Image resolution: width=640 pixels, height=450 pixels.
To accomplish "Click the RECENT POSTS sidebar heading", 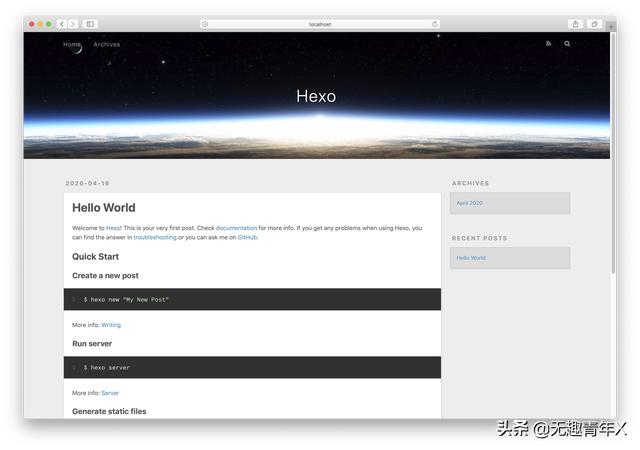I will (x=479, y=238).
